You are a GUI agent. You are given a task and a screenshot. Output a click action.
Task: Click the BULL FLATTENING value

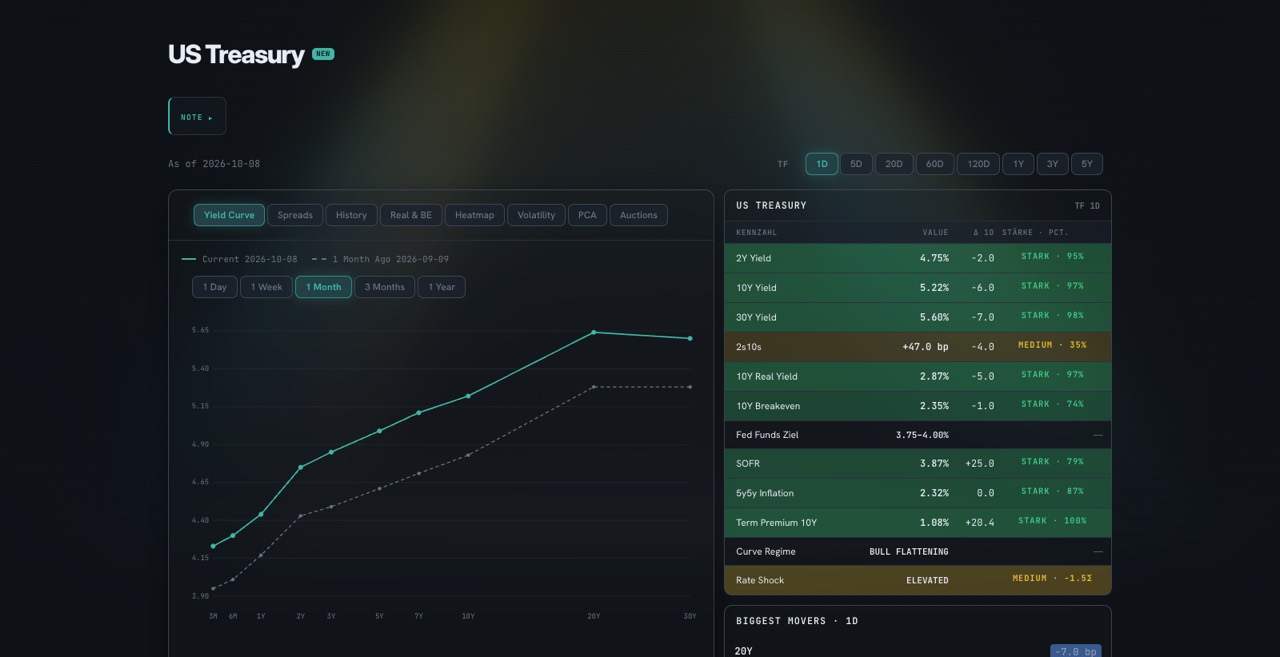click(909, 552)
